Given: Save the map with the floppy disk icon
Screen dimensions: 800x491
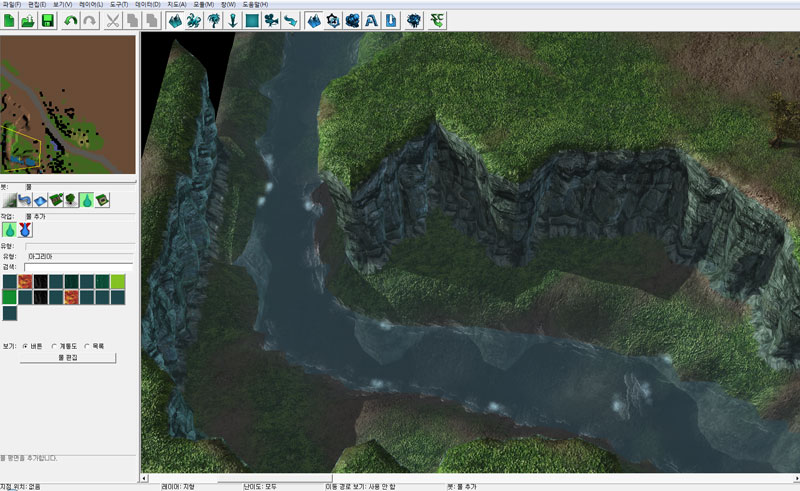Looking at the screenshot, I should [48, 21].
